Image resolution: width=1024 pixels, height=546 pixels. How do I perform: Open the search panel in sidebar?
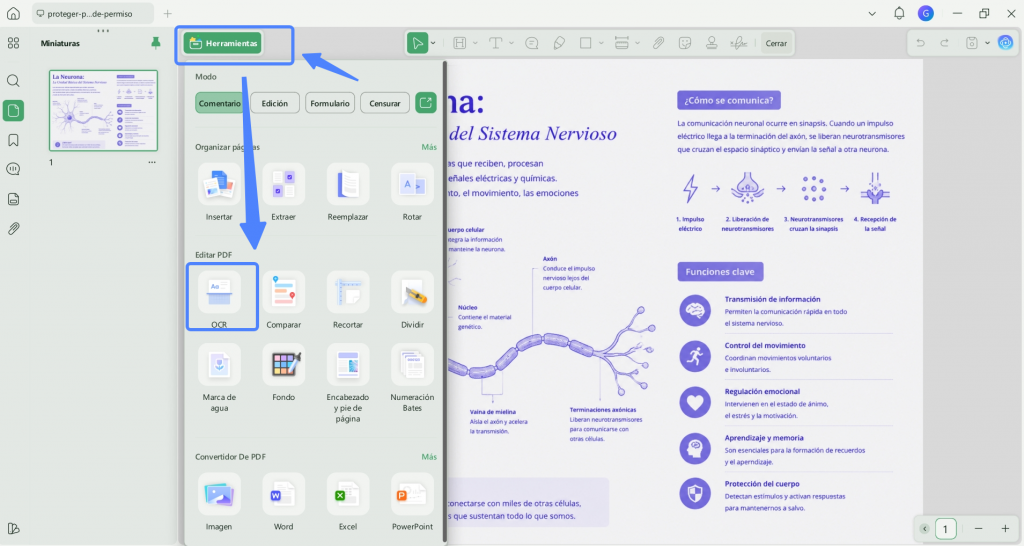coord(13,81)
